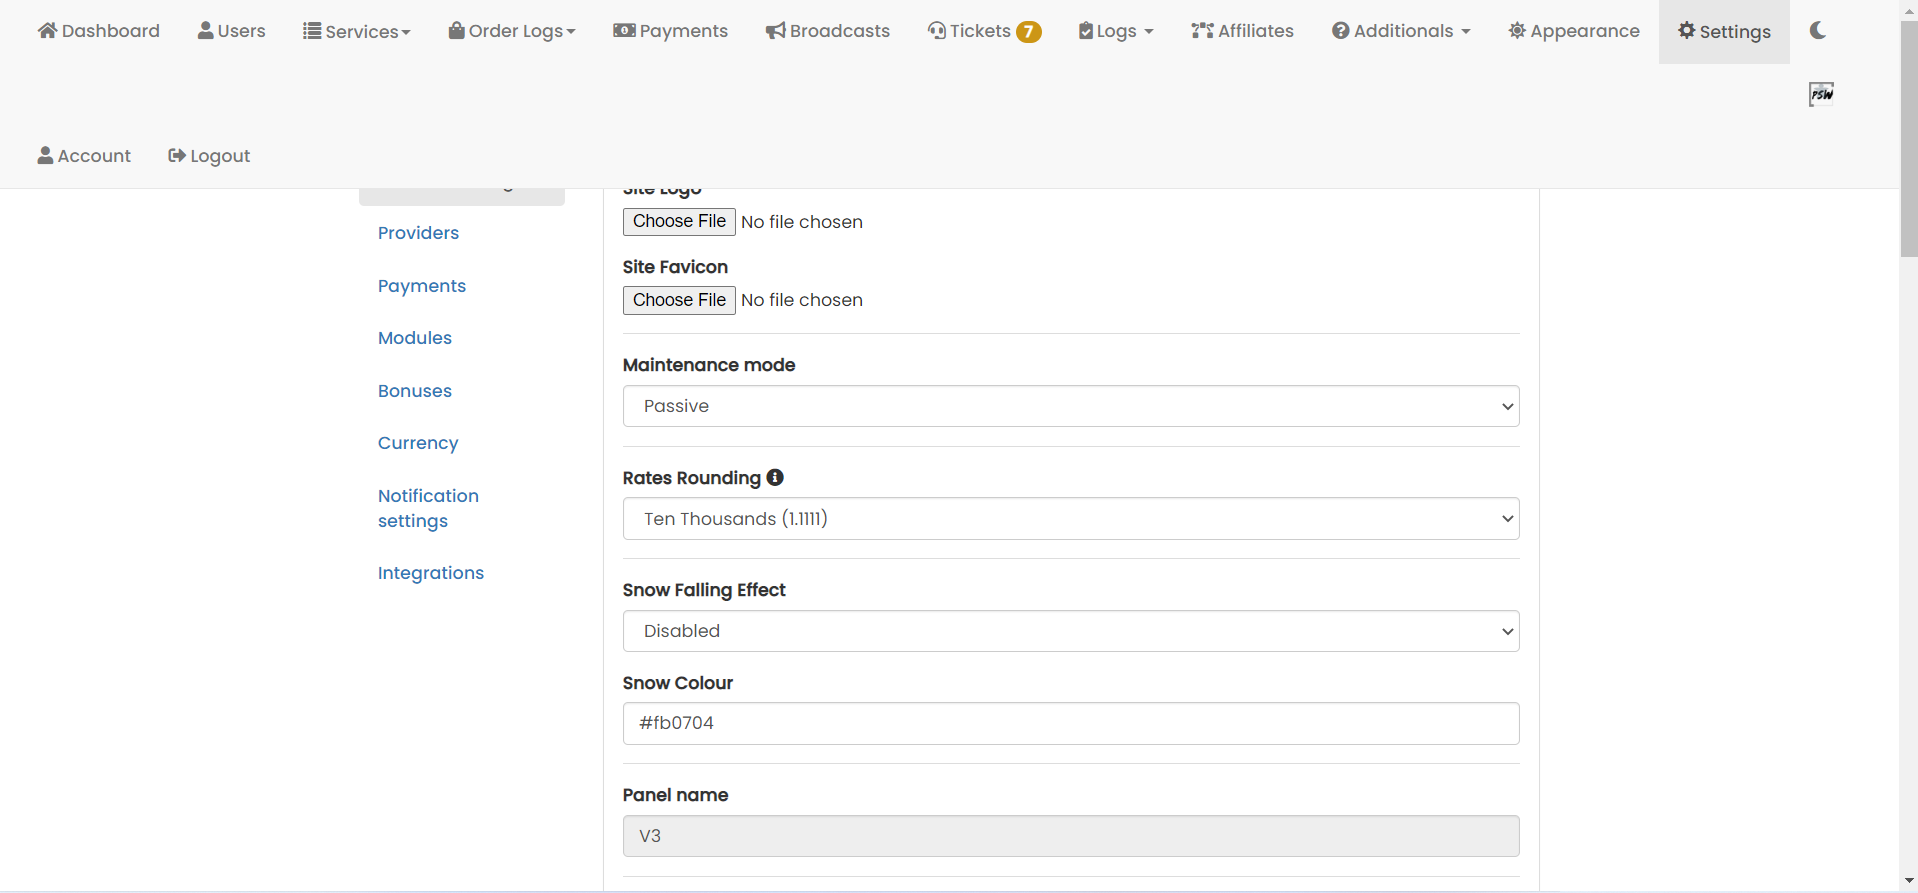Open the Account page
This screenshot has width=1918, height=893.
click(84, 156)
